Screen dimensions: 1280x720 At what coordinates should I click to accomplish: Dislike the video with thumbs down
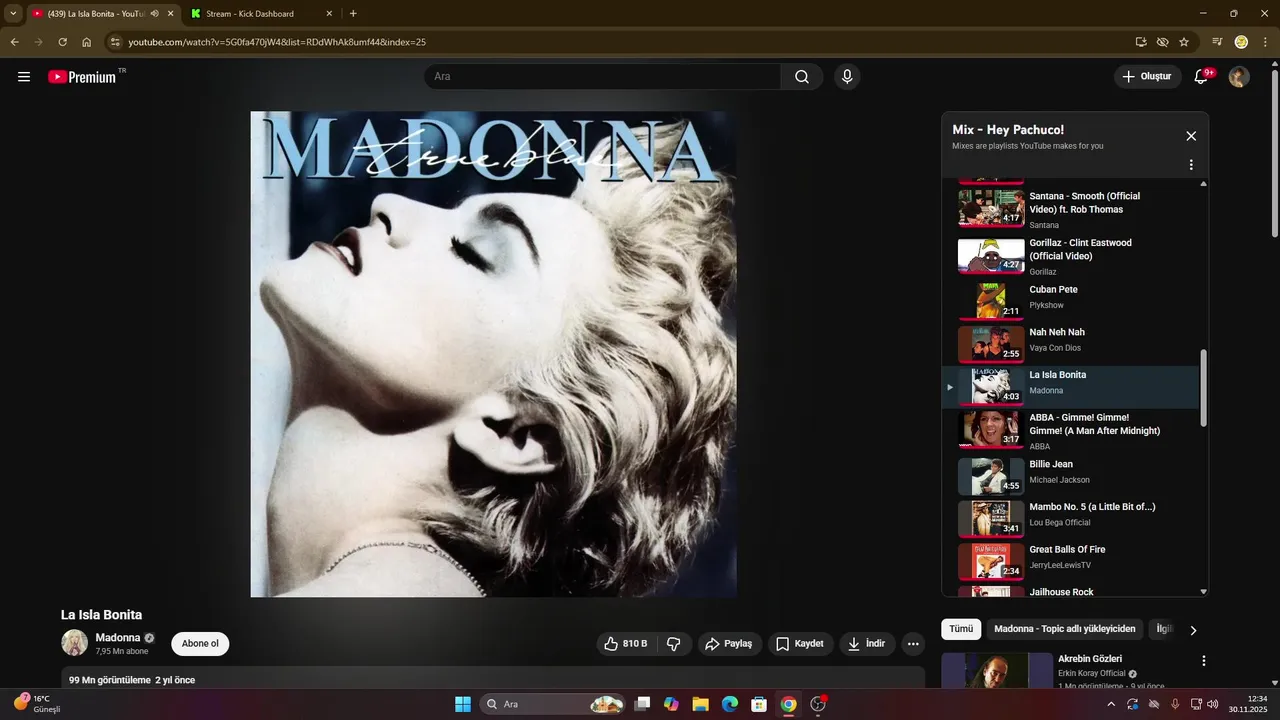point(673,644)
